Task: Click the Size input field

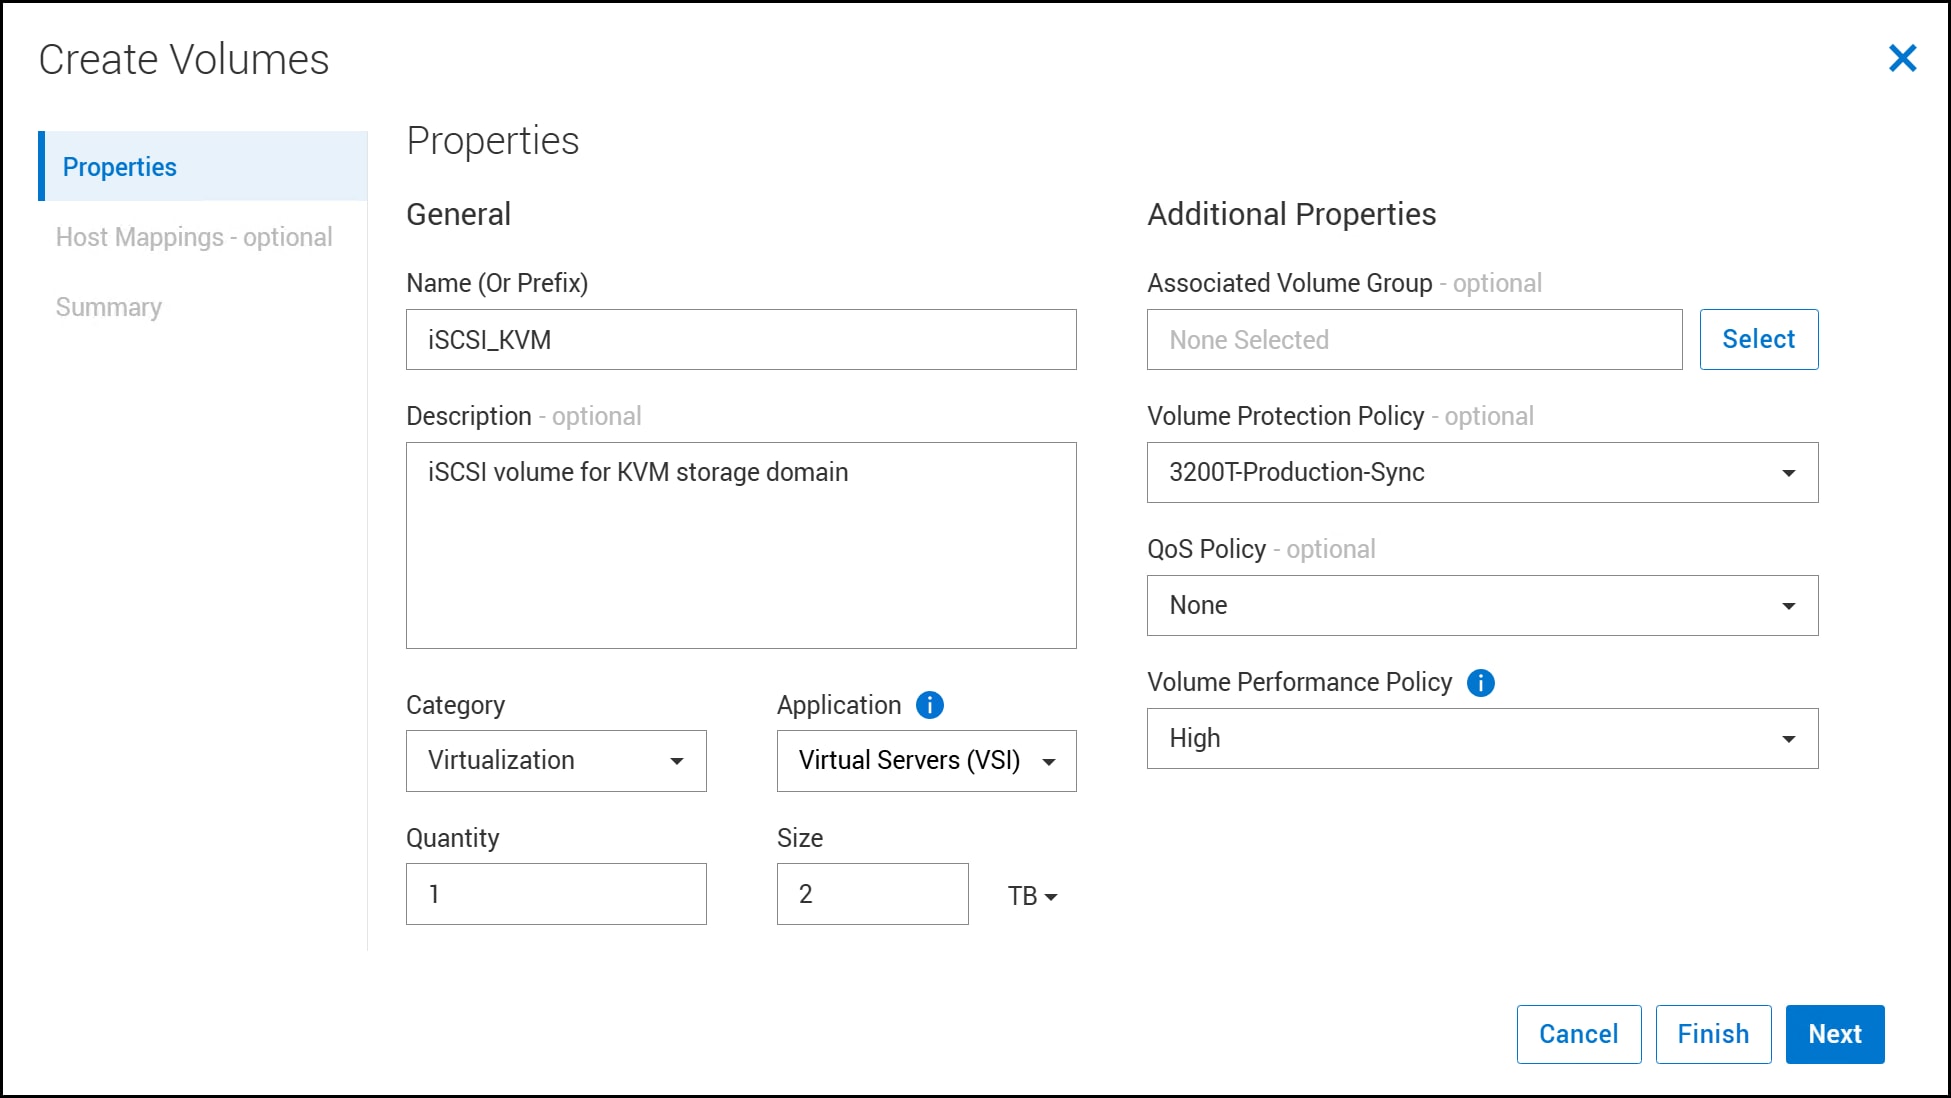Action: tap(872, 894)
